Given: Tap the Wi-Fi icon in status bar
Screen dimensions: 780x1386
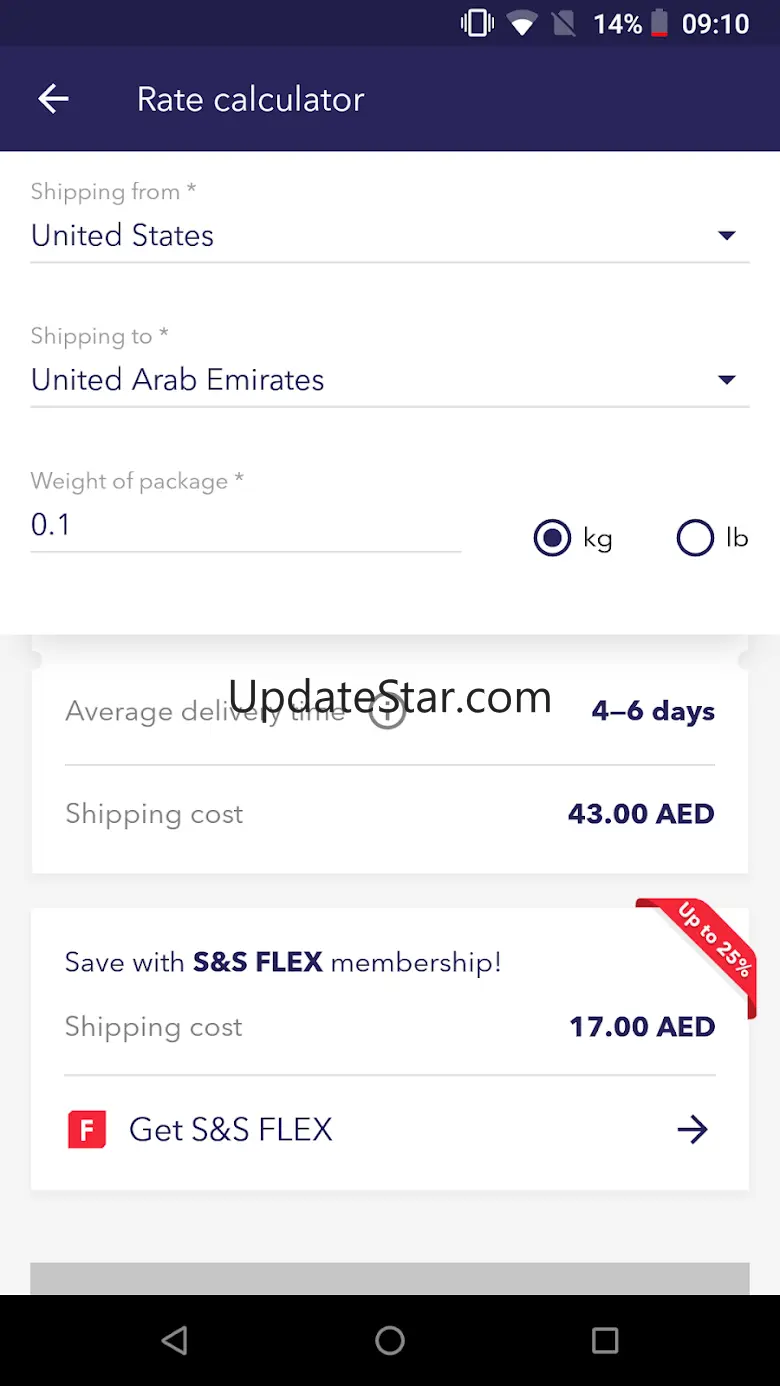Looking at the screenshot, I should click(x=521, y=23).
